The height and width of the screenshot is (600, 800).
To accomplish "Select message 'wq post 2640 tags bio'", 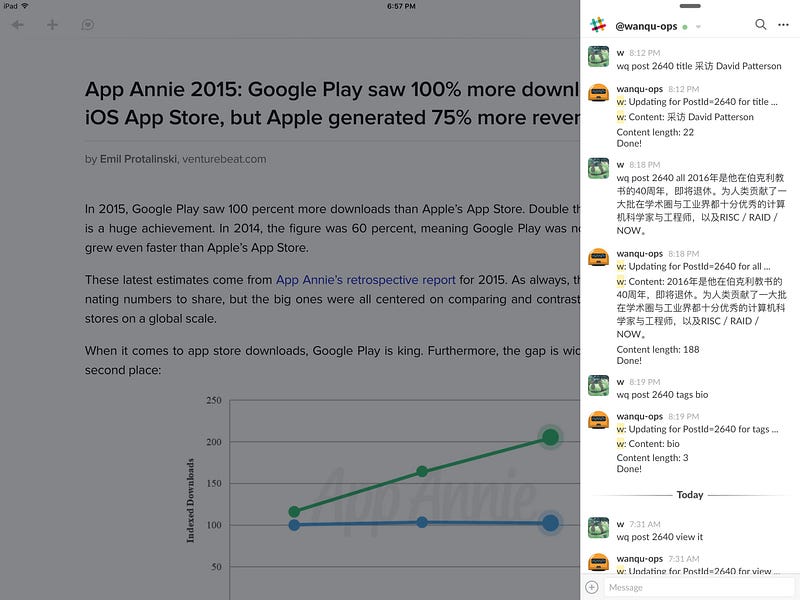I will (x=662, y=395).
